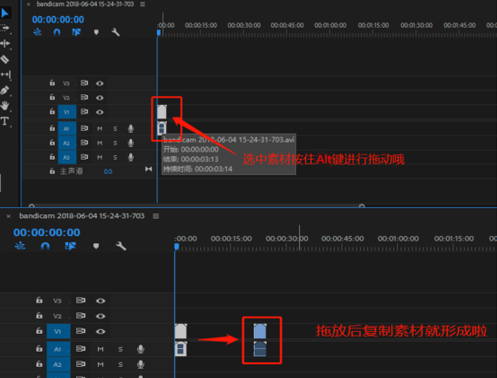This screenshot has height=378, width=497.
Task: Select the Selection arrow tool
Action: [x=5, y=13]
